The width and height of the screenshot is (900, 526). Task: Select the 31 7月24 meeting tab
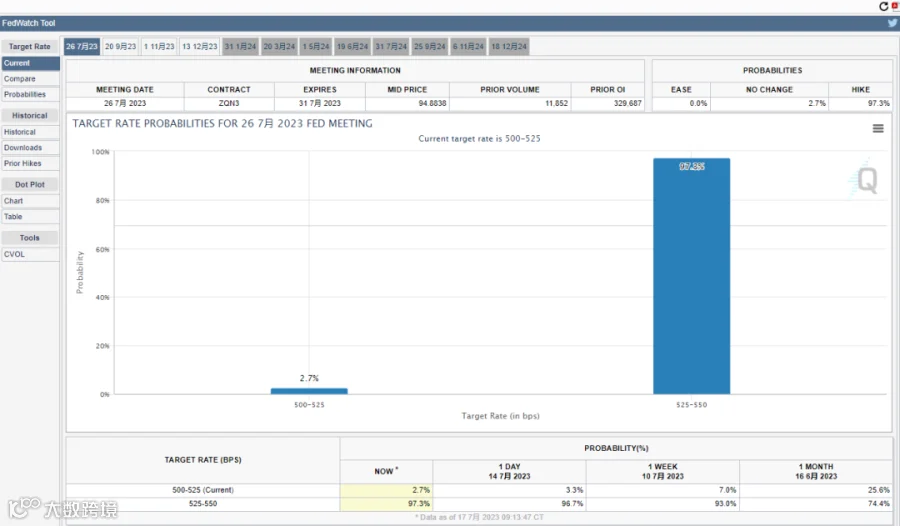(391, 47)
